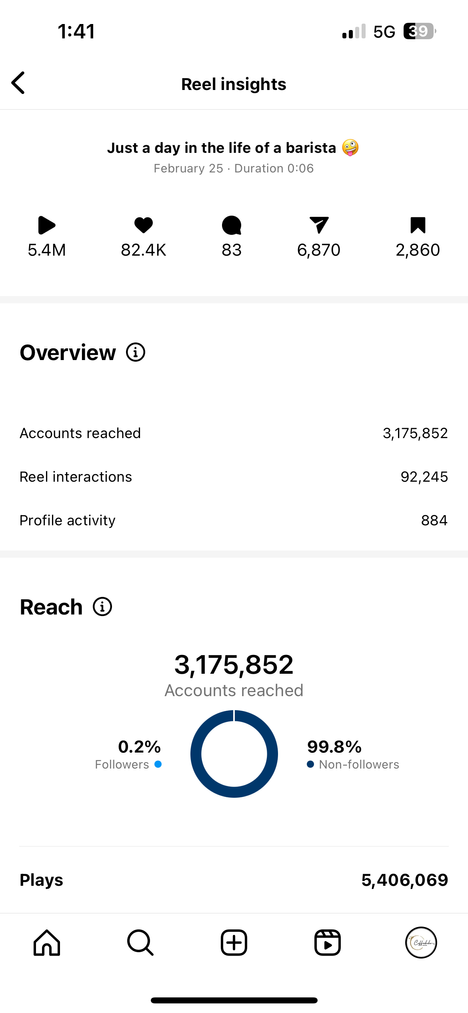Go back using the back arrow
Viewport: 468px width, 1013px height.
tap(18, 83)
